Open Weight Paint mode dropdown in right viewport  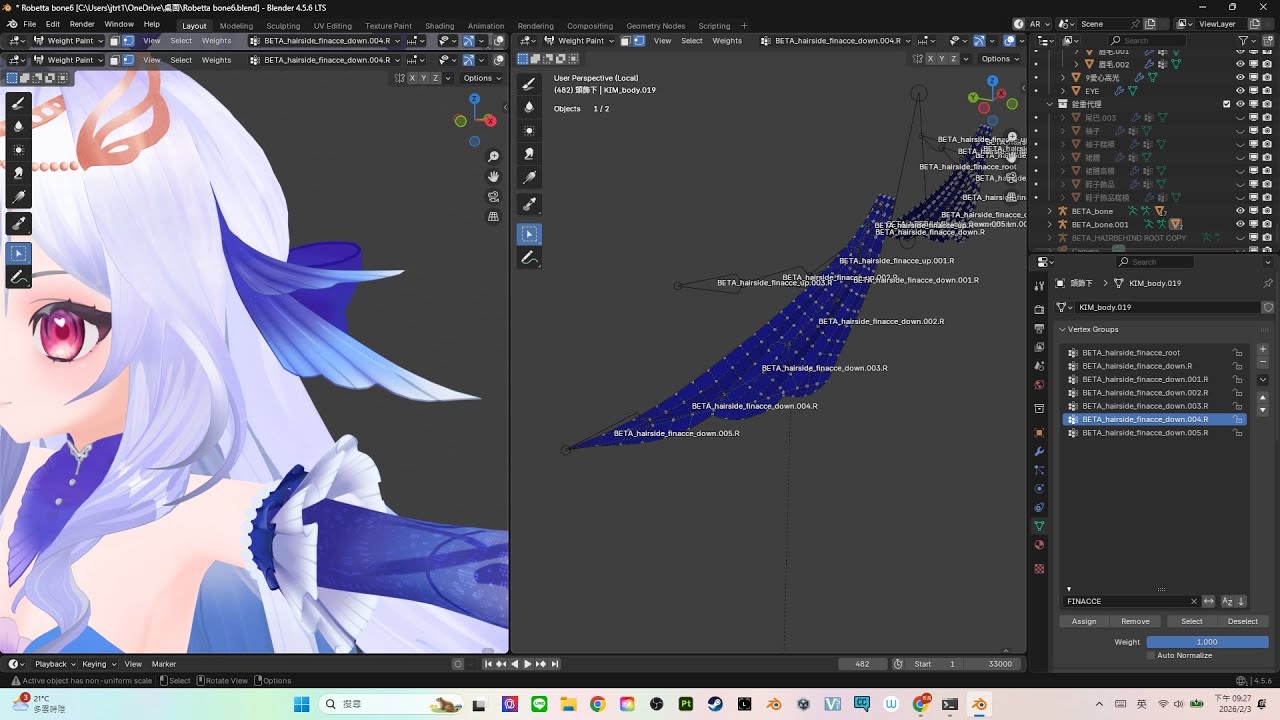pyautogui.click(x=580, y=41)
